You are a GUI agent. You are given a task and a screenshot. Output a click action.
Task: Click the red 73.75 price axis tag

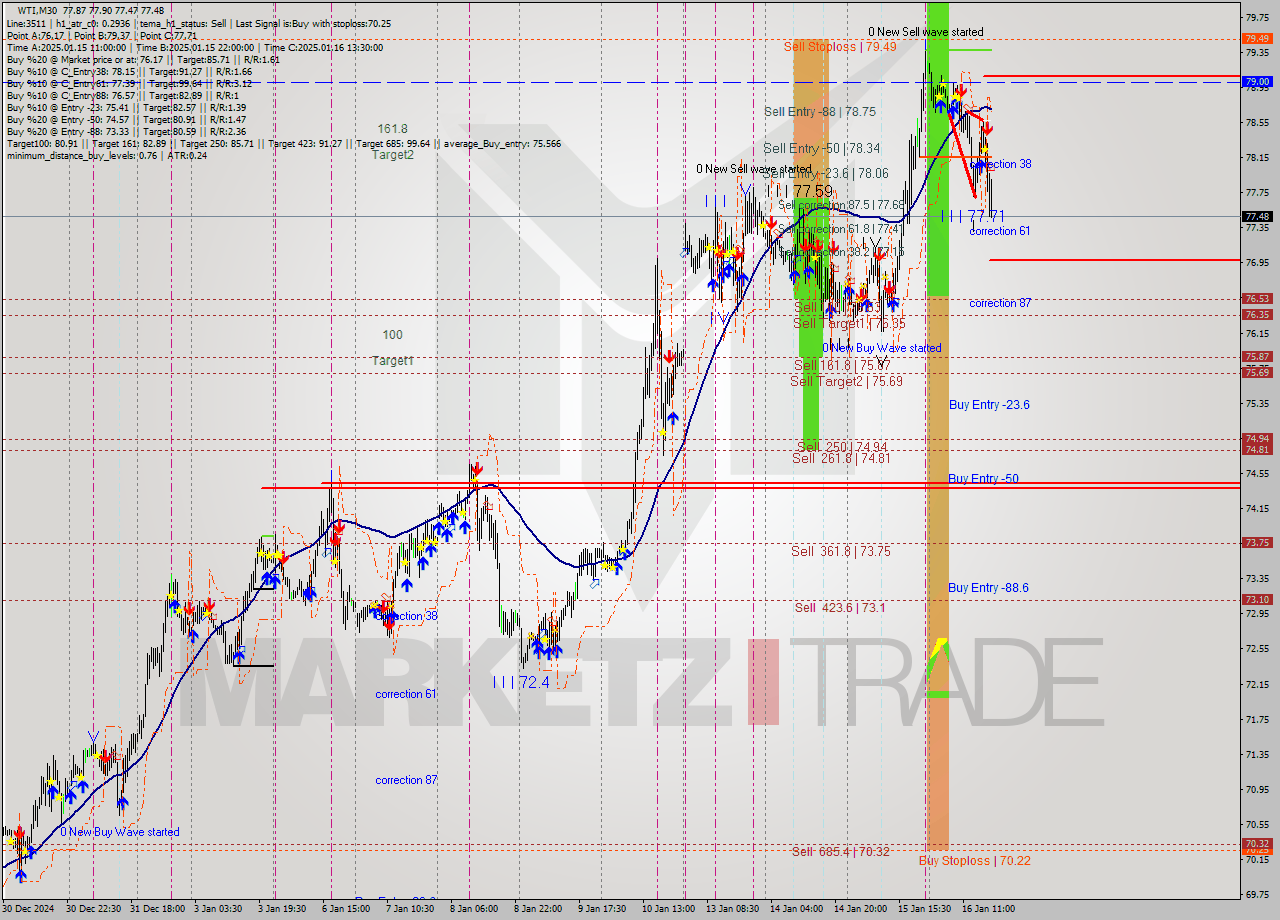pyautogui.click(x=1256, y=542)
